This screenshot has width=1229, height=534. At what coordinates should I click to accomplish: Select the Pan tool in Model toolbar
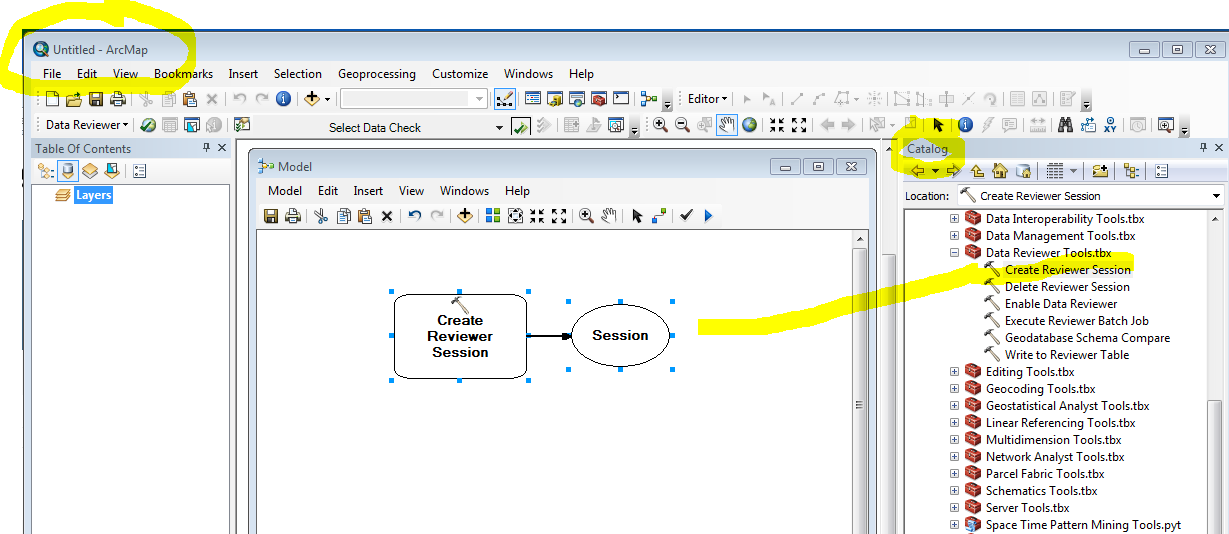click(x=608, y=215)
